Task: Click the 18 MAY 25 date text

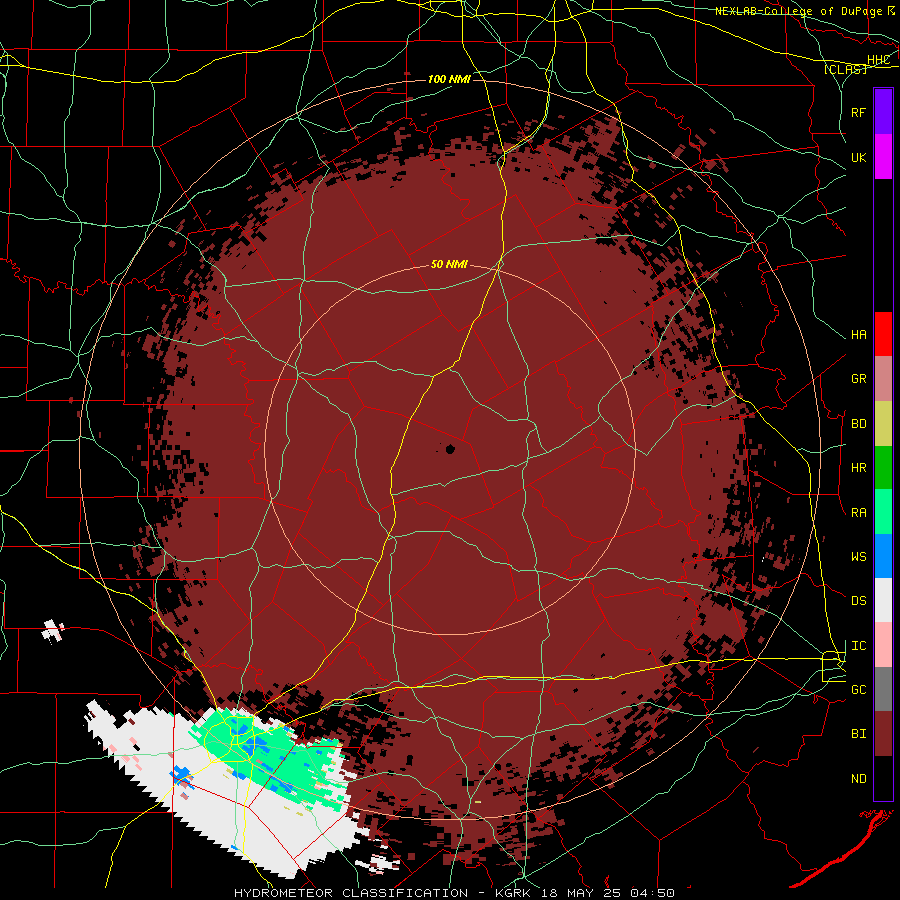Action: point(580,893)
